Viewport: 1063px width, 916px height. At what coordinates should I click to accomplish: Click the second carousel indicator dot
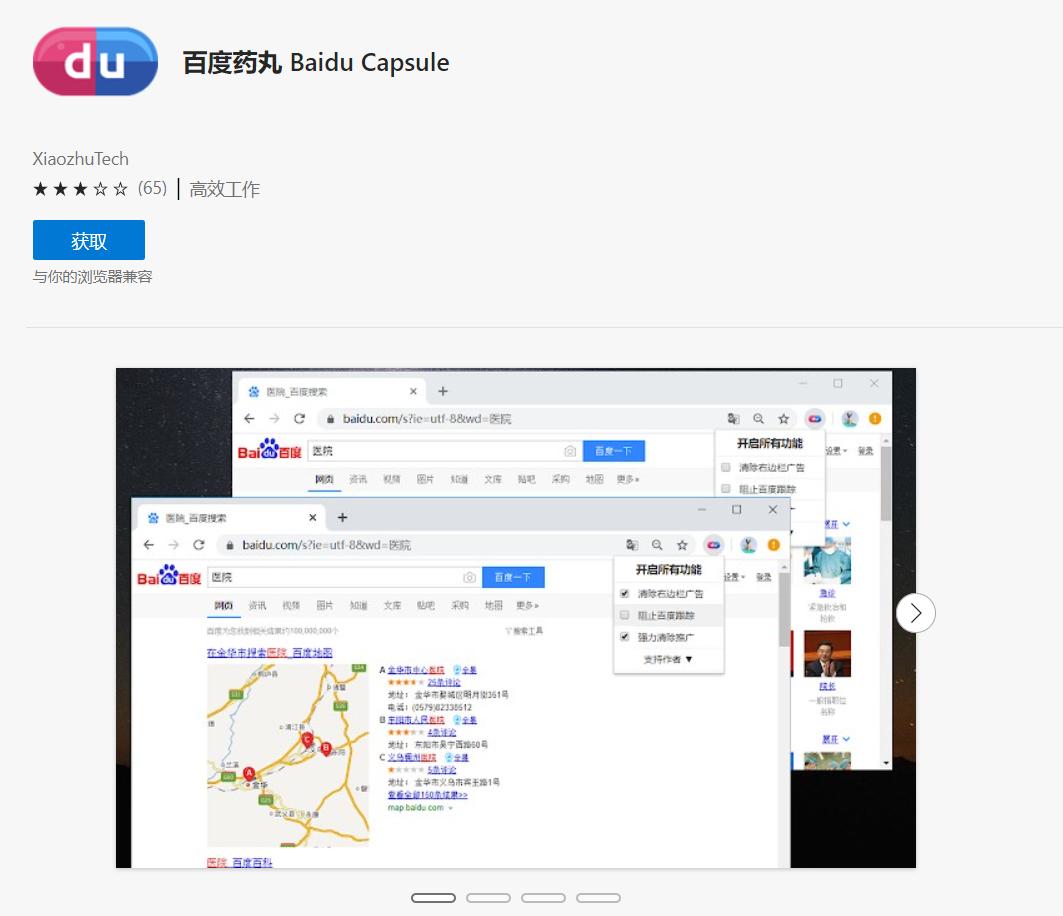click(488, 898)
